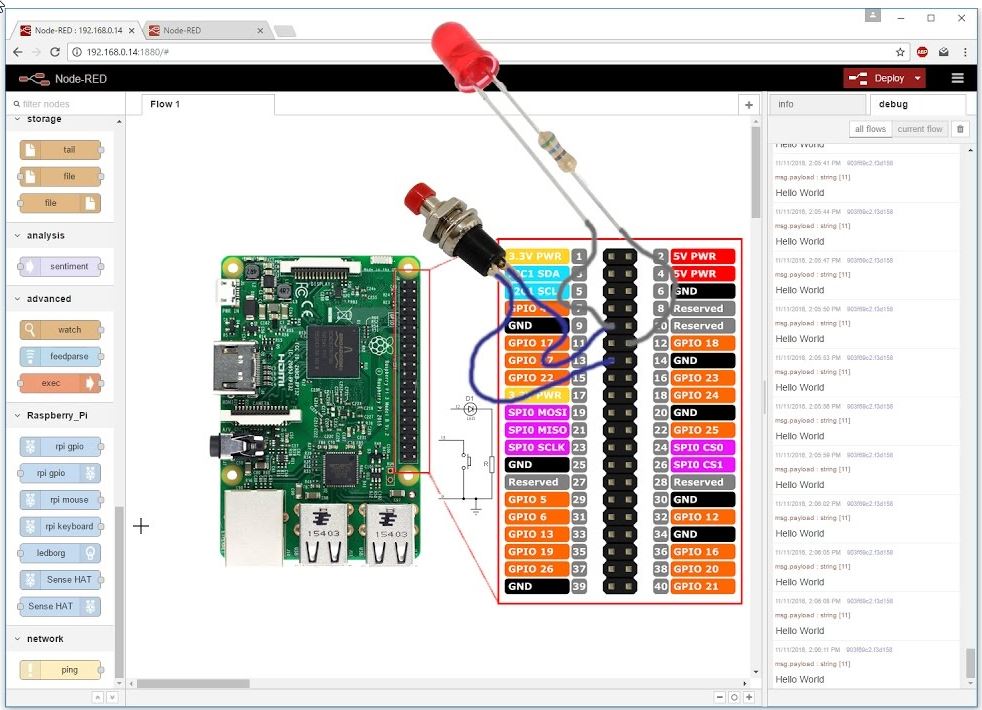Select the ping network node
The image size is (982, 710).
[60, 669]
